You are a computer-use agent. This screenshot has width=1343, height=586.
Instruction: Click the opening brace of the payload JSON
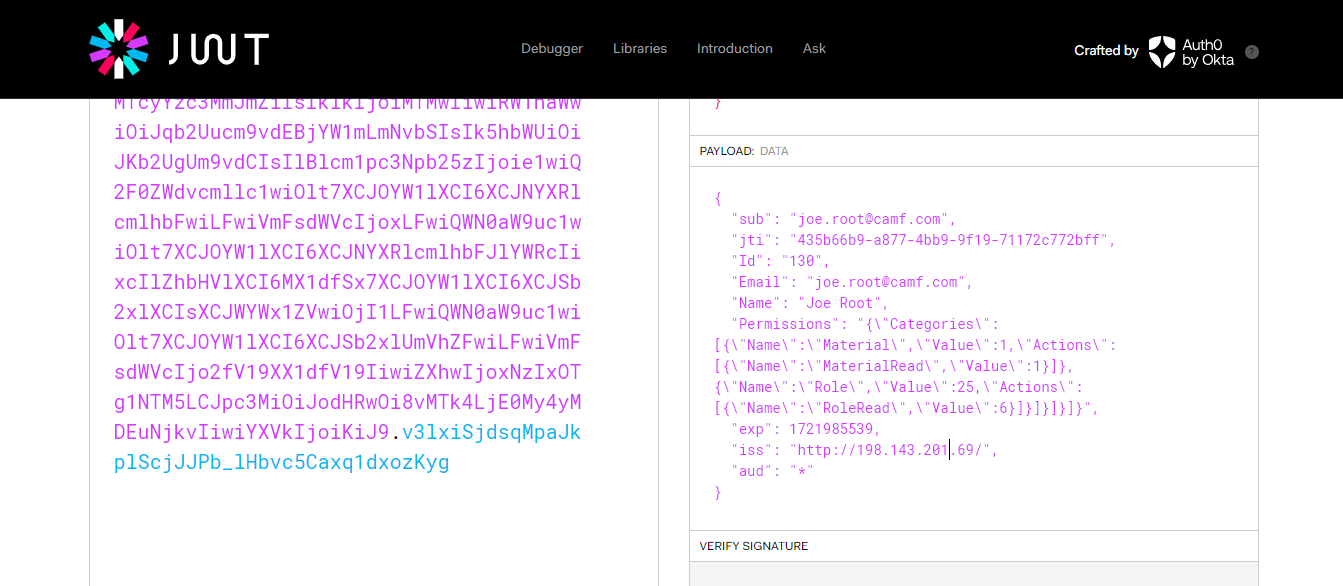[x=718, y=198]
